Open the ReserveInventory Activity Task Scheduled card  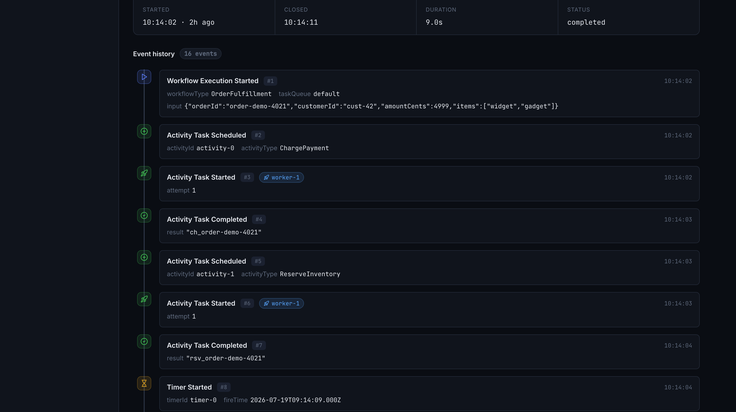pos(429,267)
